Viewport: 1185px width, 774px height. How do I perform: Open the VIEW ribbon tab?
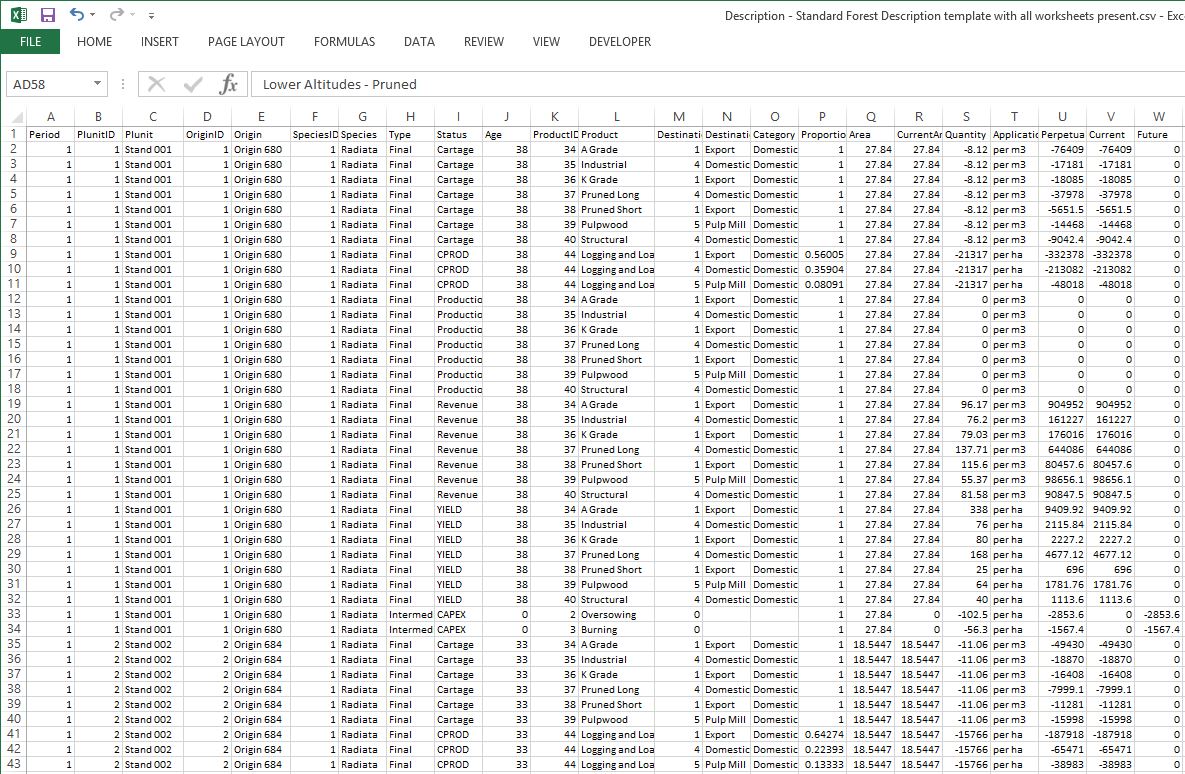[546, 42]
